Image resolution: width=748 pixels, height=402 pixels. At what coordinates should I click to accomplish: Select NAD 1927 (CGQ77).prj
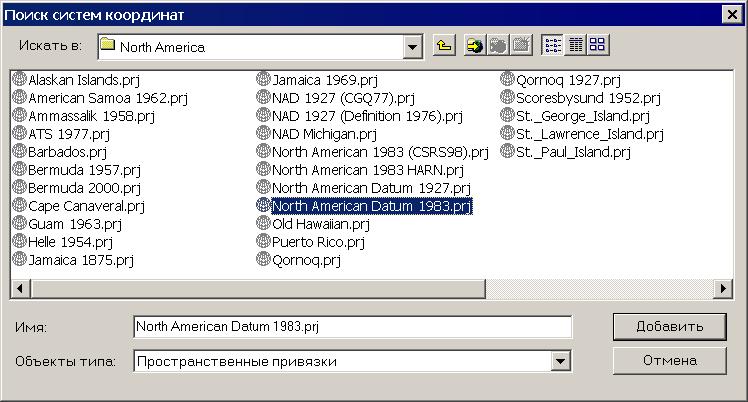(x=343, y=98)
